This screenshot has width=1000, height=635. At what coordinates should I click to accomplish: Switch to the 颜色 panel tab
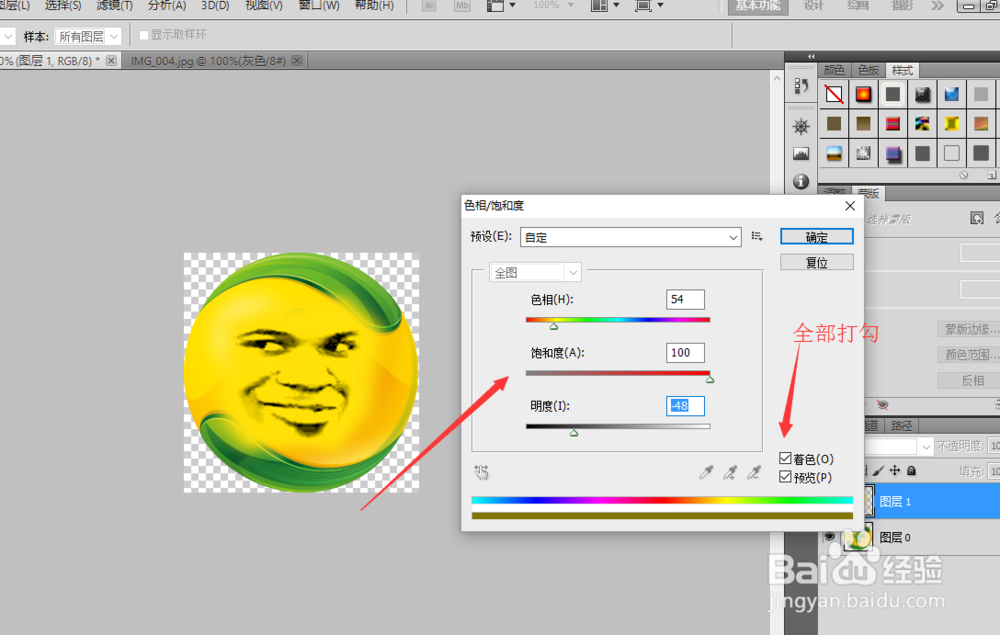834,70
